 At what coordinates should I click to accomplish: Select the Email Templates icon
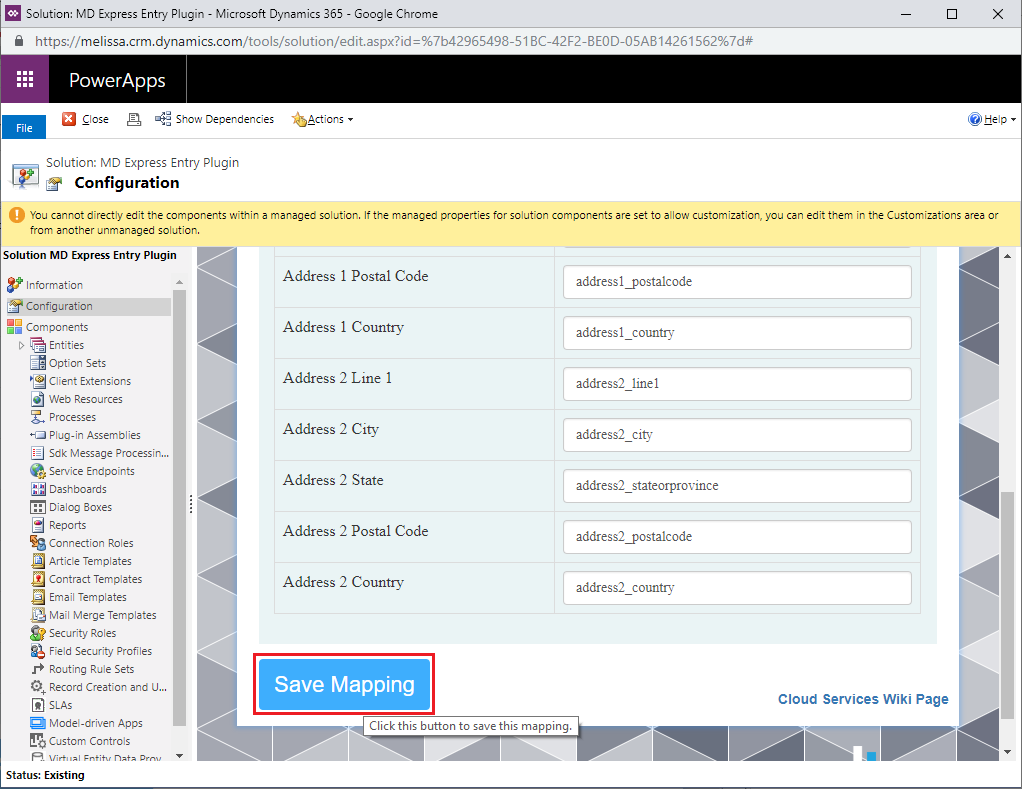click(38, 597)
